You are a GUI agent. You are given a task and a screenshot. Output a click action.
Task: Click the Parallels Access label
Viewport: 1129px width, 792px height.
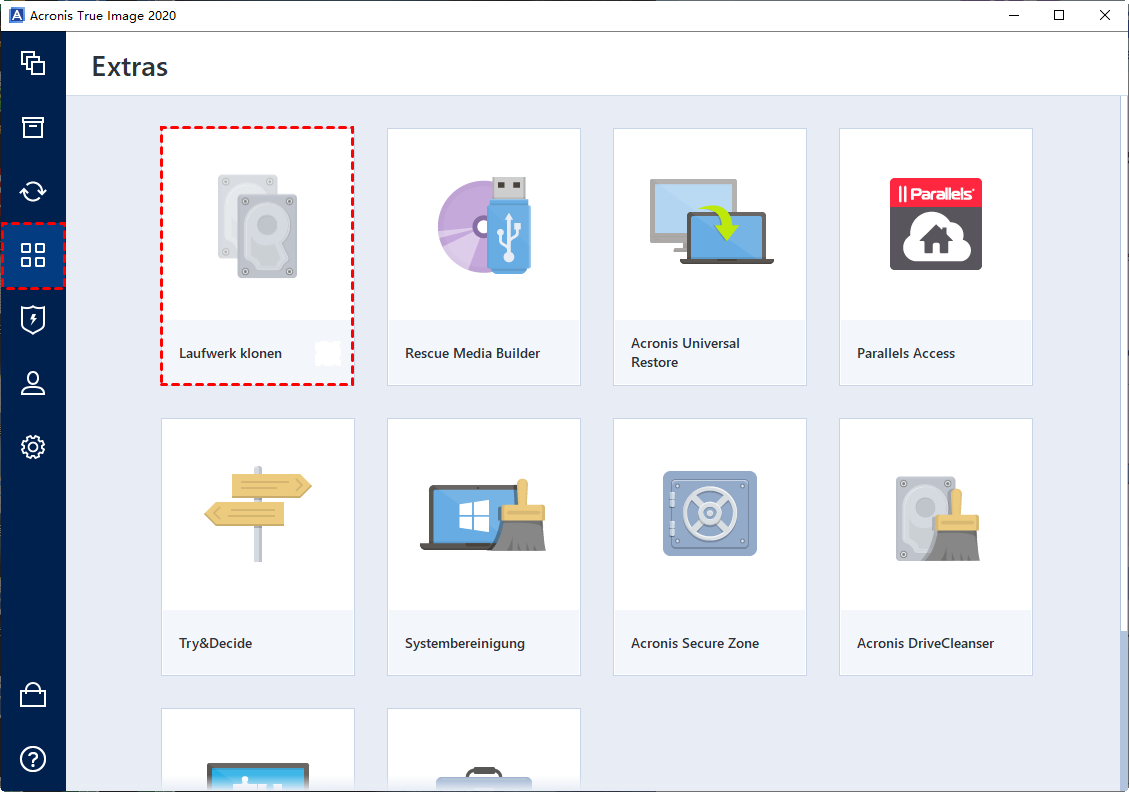[906, 354]
